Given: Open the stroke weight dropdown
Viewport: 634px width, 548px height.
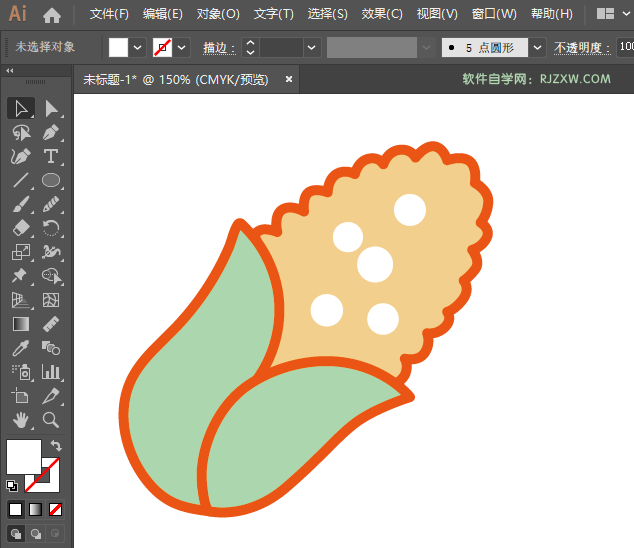Looking at the screenshot, I should pos(312,47).
